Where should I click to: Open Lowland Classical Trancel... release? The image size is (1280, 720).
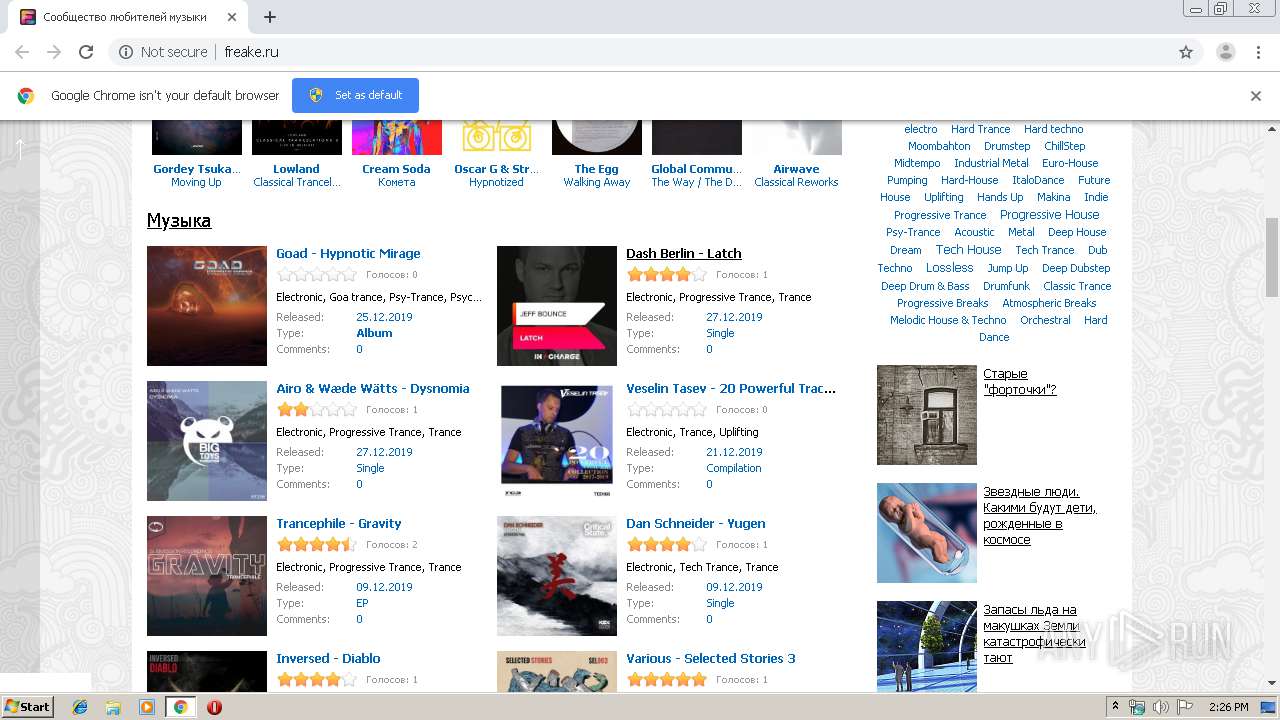point(296,154)
